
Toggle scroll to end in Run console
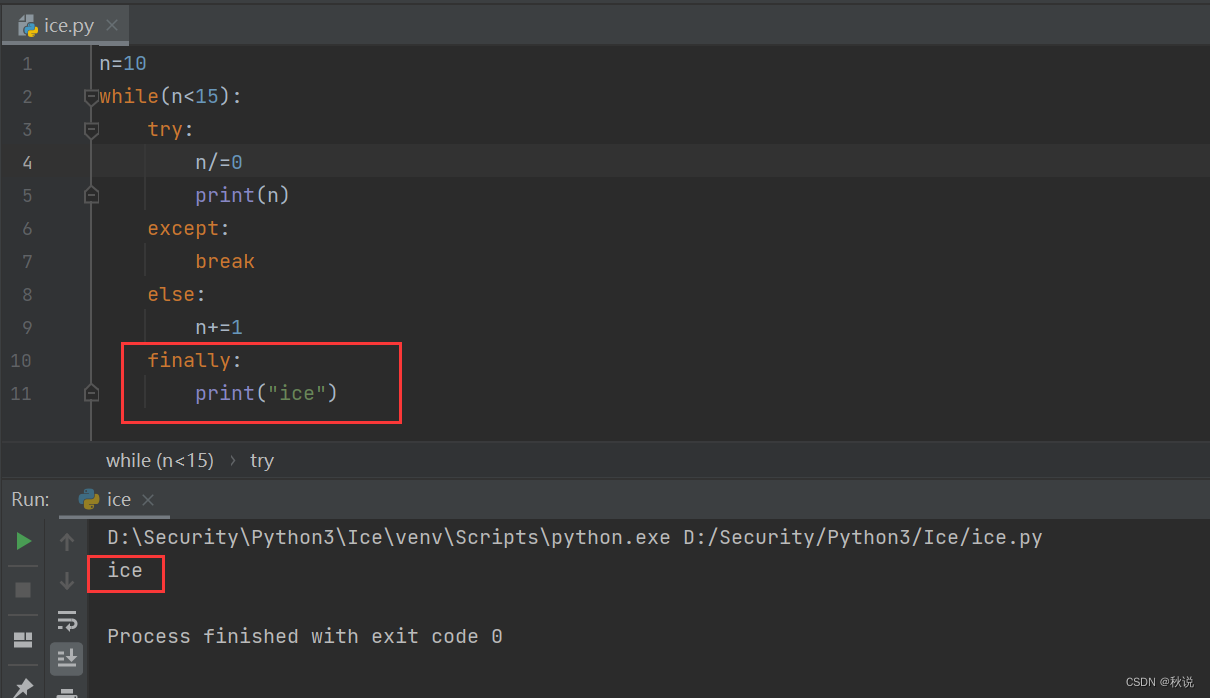67,657
